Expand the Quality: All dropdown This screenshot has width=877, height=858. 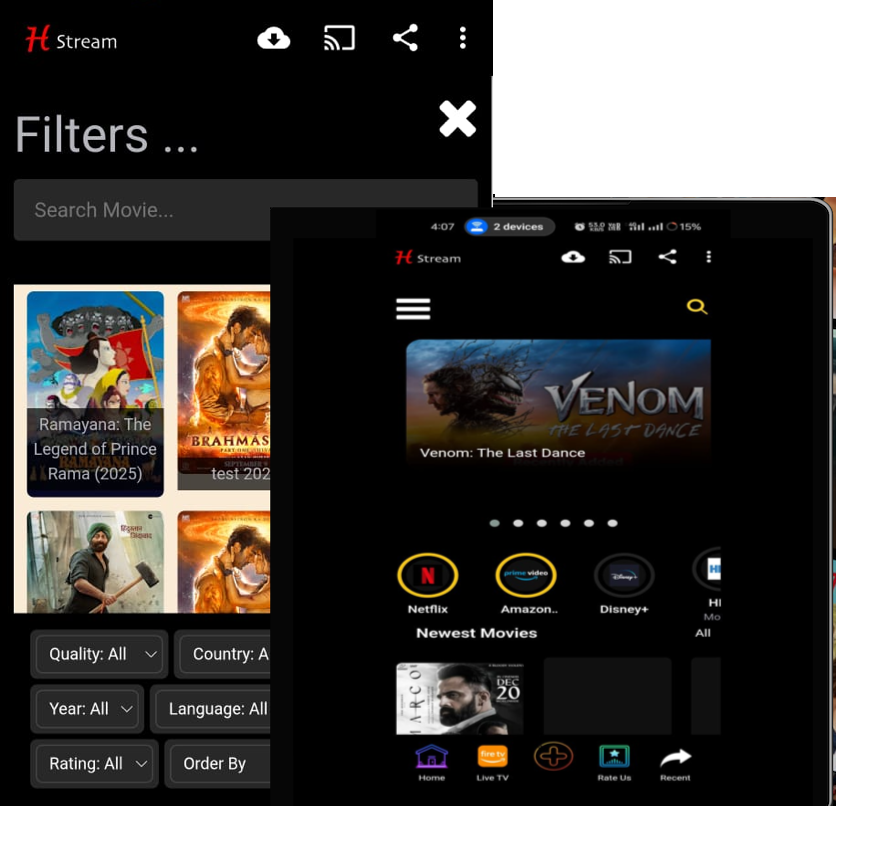pyautogui.click(x=99, y=654)
